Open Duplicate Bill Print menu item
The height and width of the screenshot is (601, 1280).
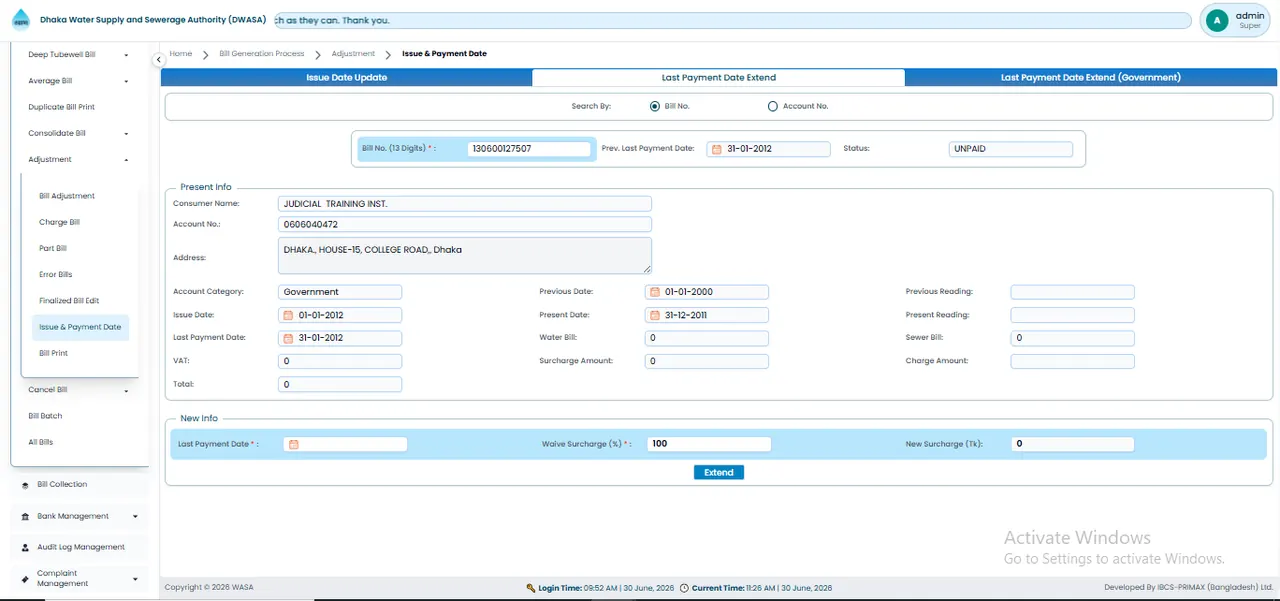(62, 107)
